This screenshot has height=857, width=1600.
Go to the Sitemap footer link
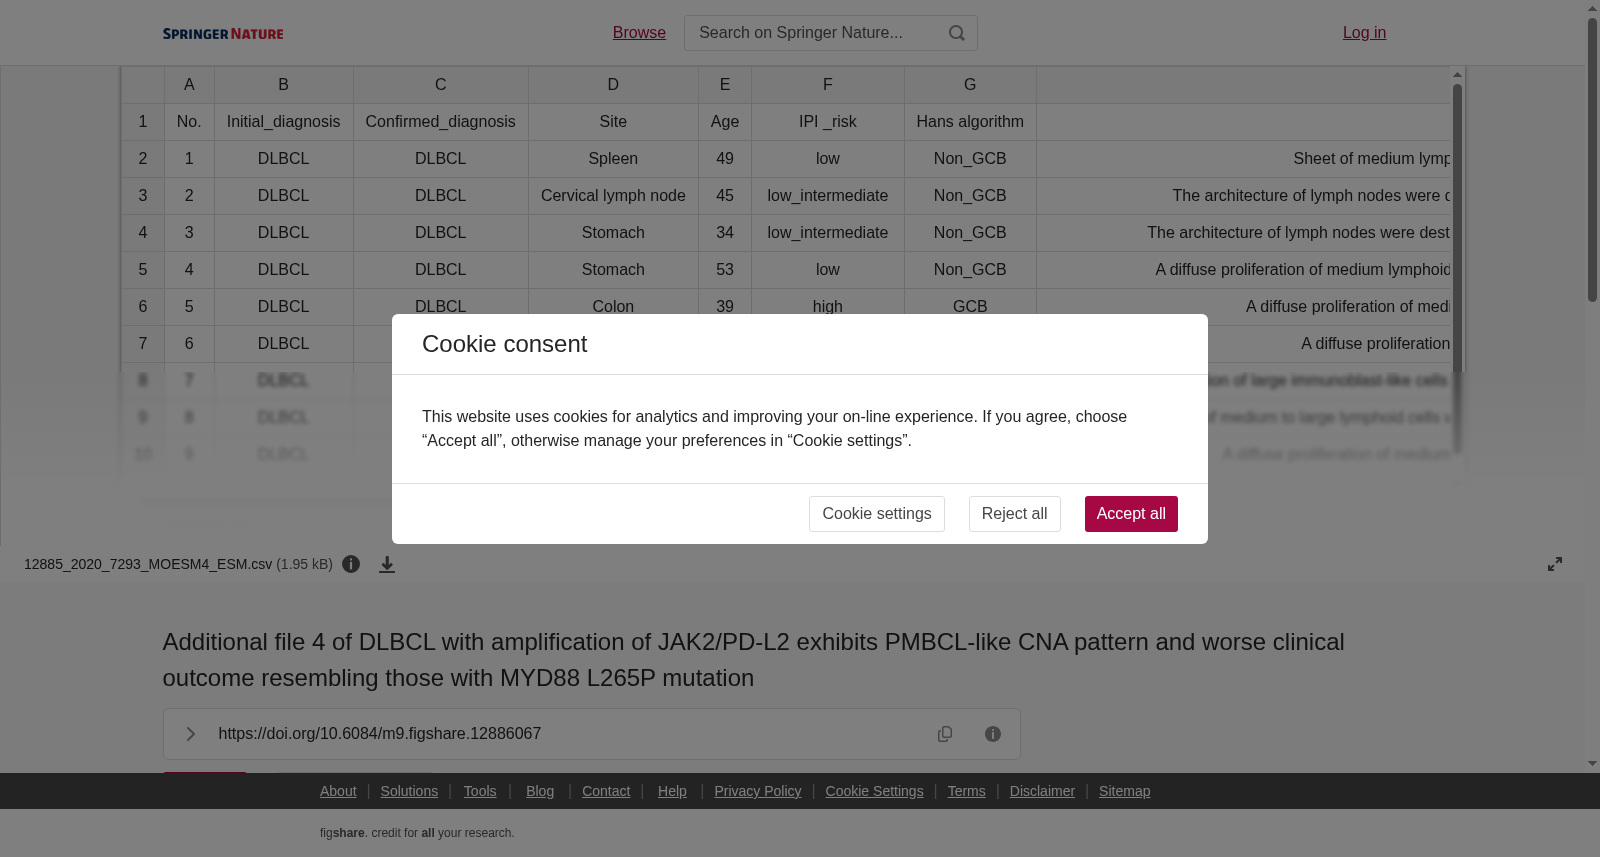[x=1124, y=791]
